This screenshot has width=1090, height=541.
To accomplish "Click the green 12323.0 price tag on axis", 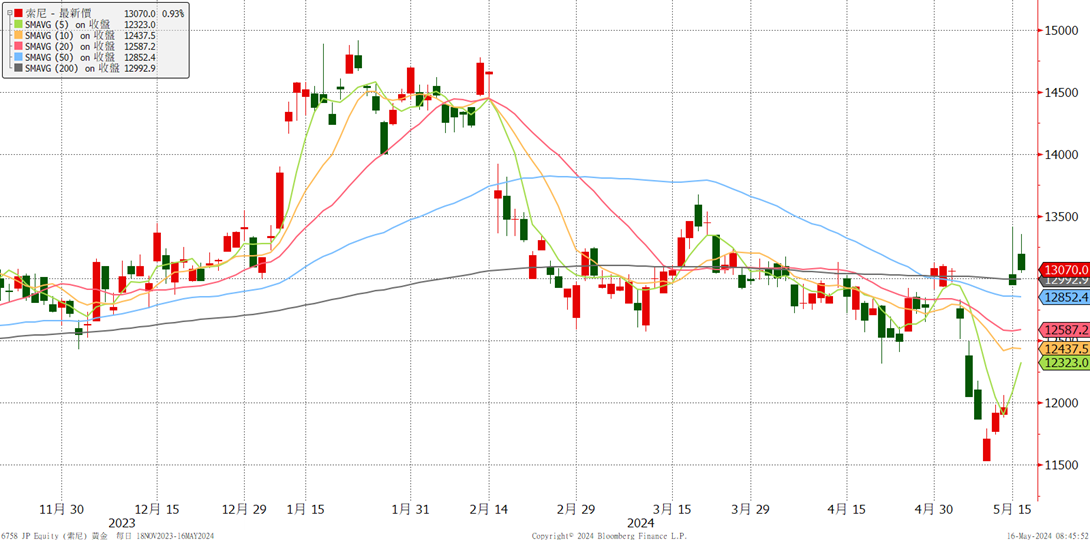I will point(1064,363).
